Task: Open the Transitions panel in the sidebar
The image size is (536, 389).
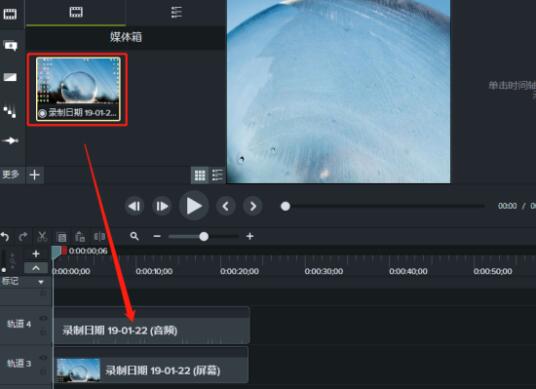Action: pos(10,77)
